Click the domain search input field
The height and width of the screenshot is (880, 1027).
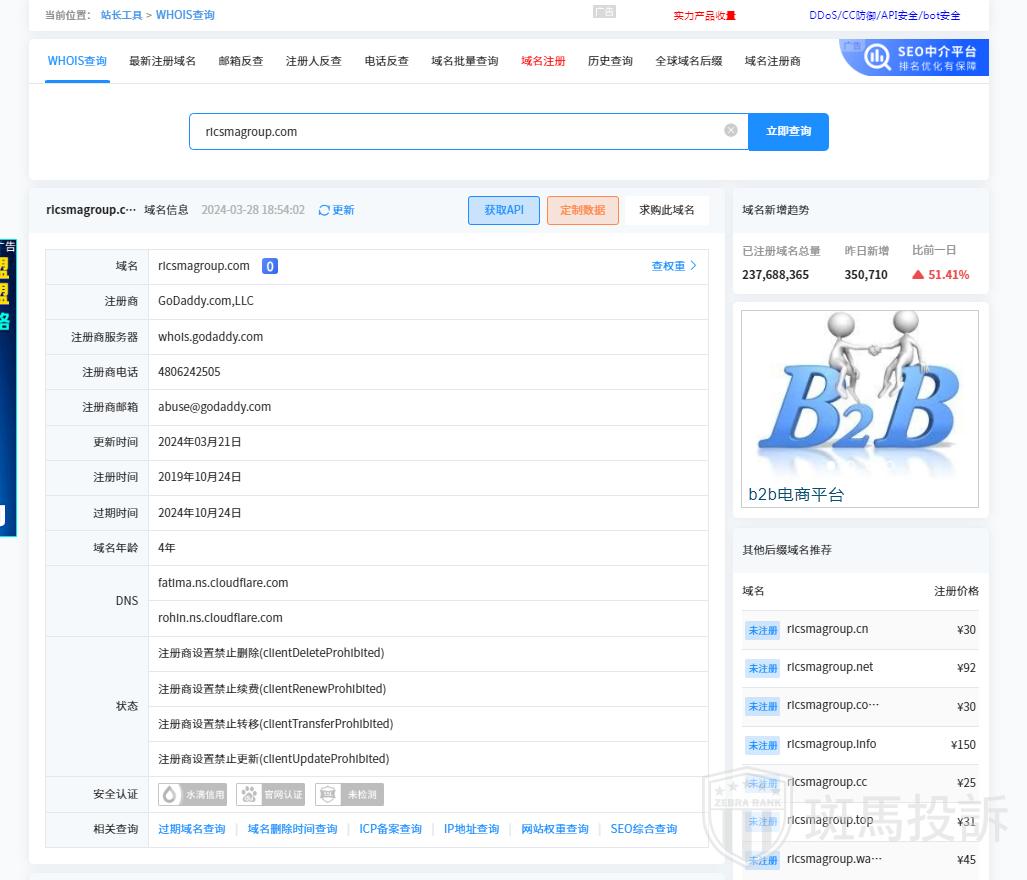(x=455, y=131)
